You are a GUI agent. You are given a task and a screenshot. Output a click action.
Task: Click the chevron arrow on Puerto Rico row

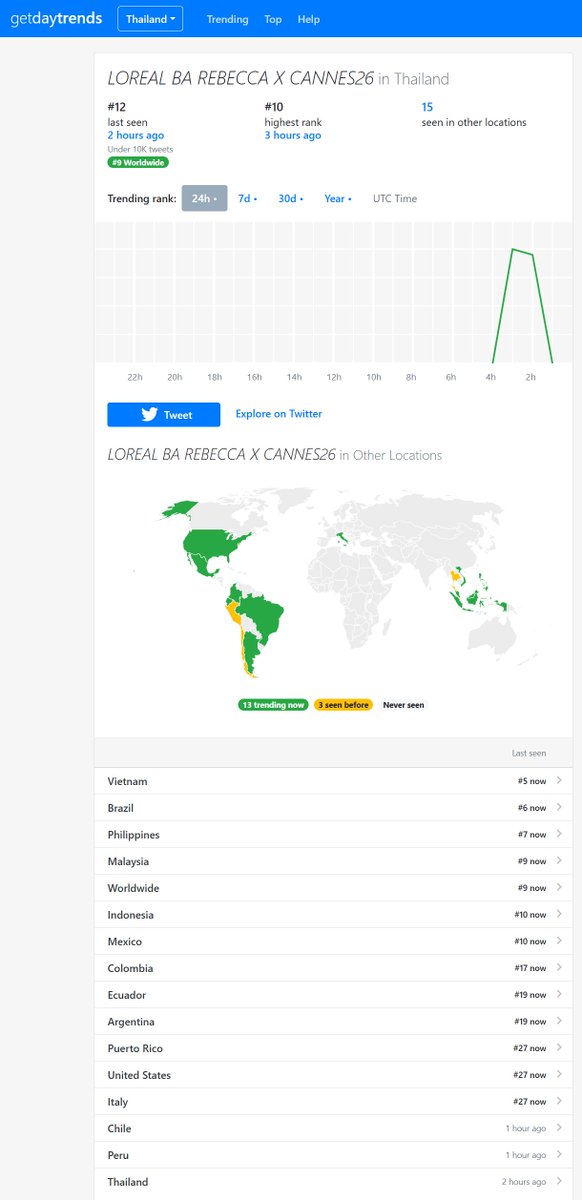pyautogui.click(x=559, y=1049)
